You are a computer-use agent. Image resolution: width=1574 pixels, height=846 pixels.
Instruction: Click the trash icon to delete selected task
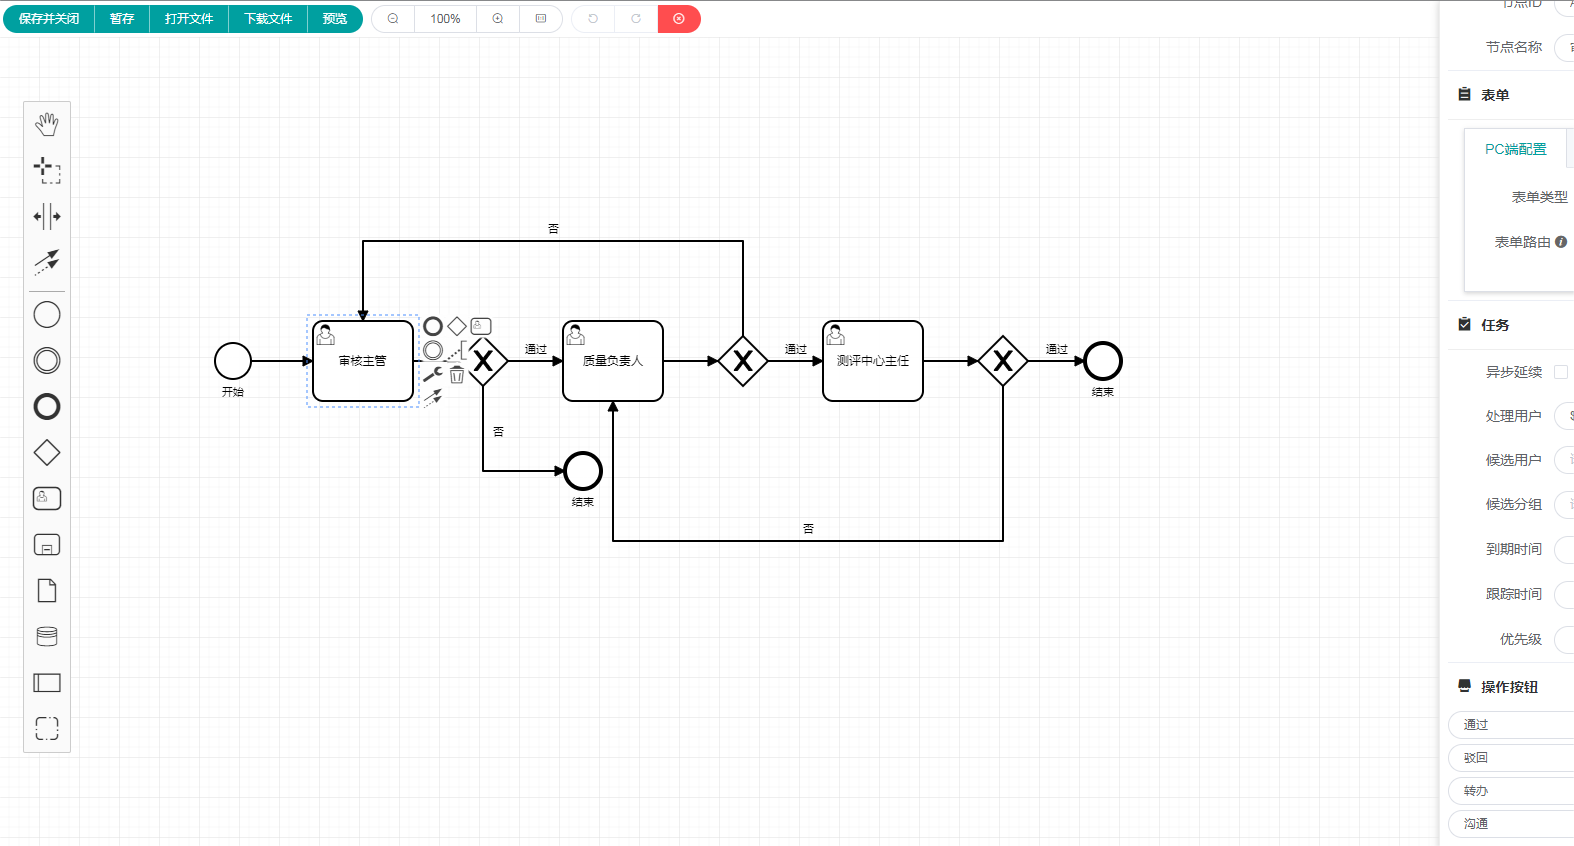click(x=457, y=375)
